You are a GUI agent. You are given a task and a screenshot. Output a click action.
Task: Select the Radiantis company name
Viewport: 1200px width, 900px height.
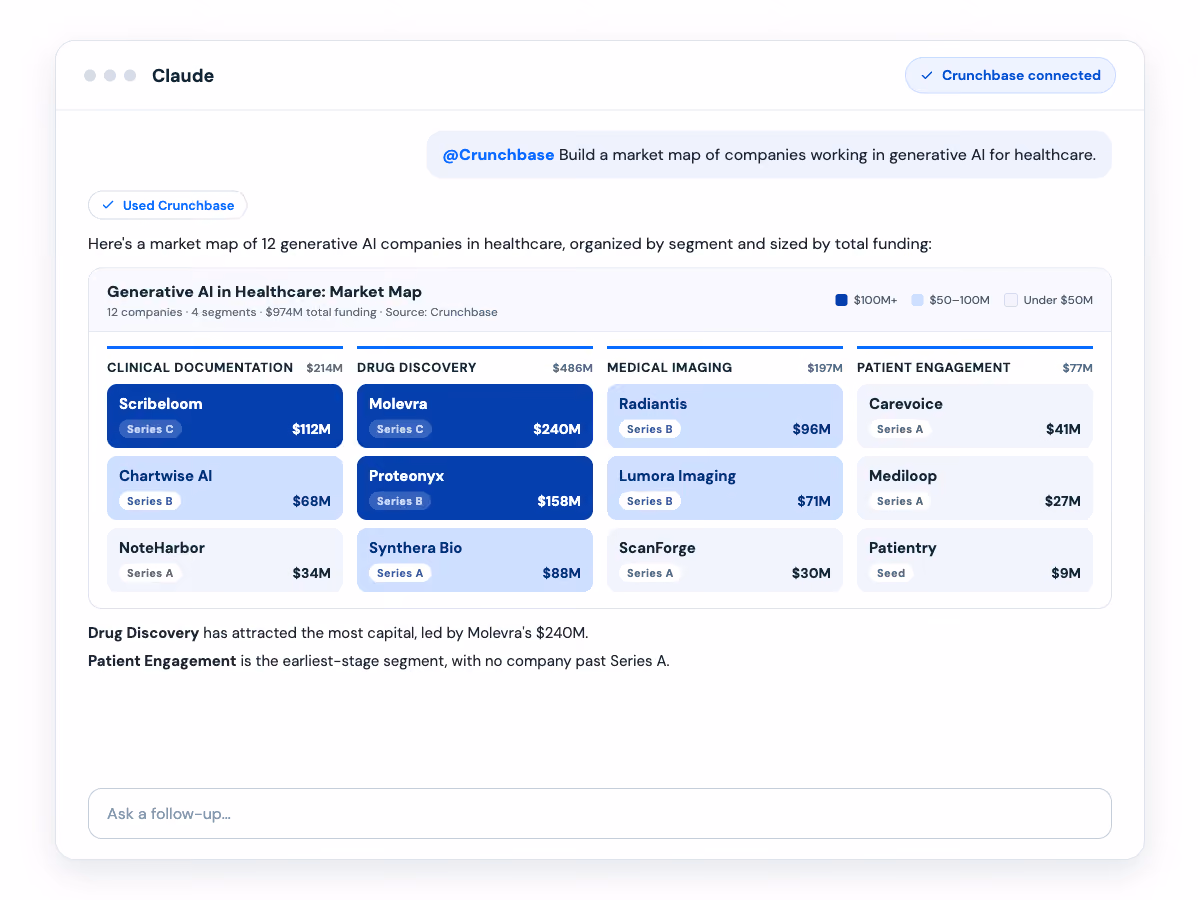click(653, 404)
